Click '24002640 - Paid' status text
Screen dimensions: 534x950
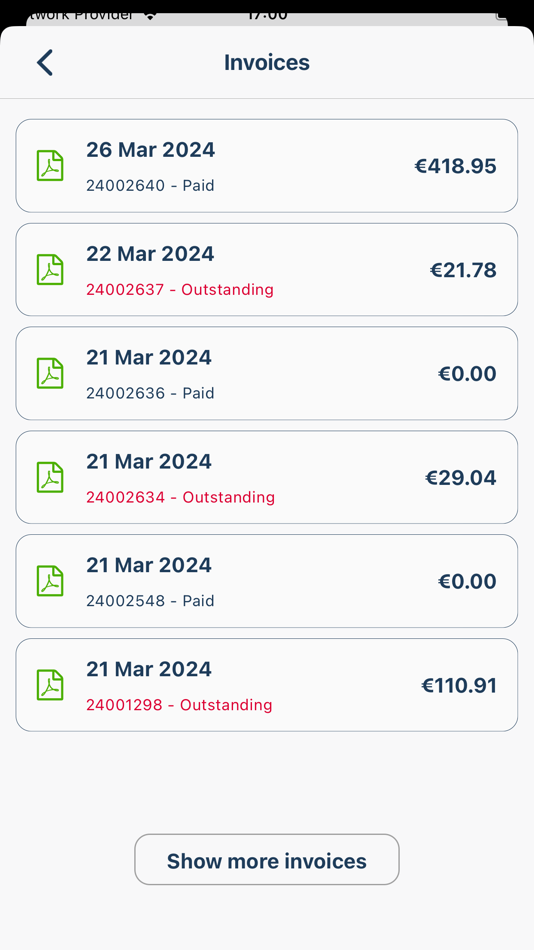pyautogui.click(x=150, y=185)
